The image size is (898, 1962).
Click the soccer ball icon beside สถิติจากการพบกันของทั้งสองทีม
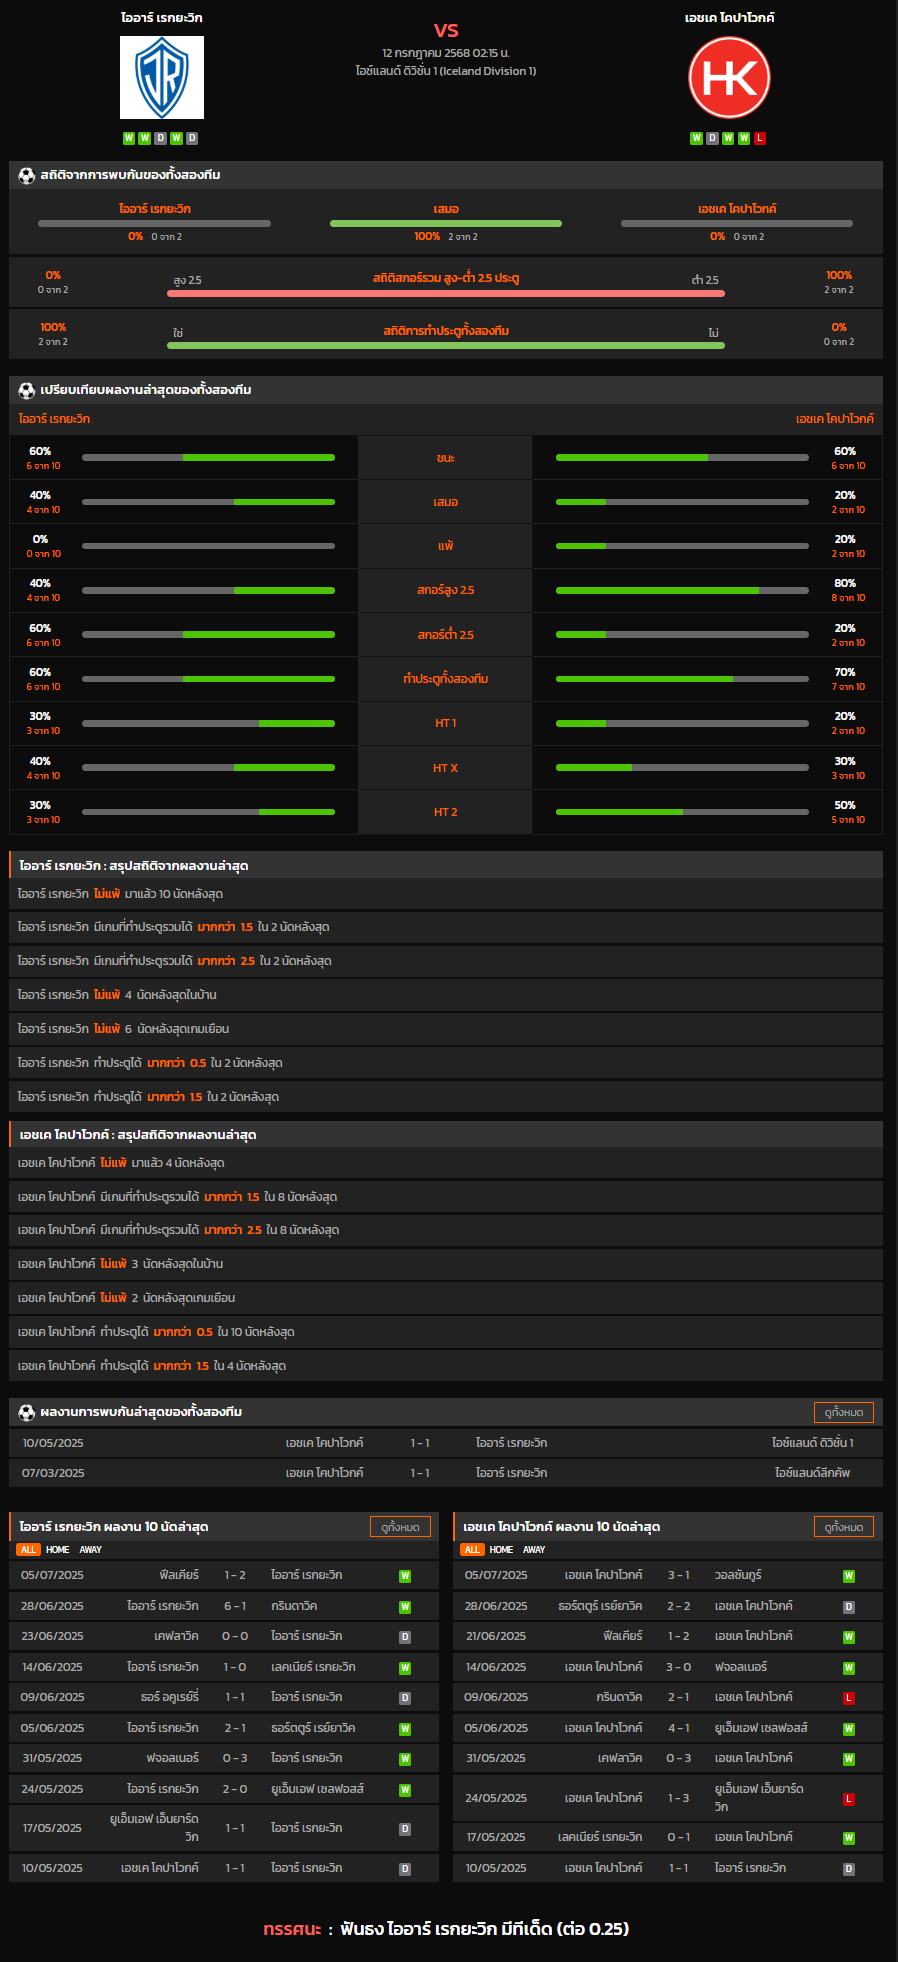(27, 175)
